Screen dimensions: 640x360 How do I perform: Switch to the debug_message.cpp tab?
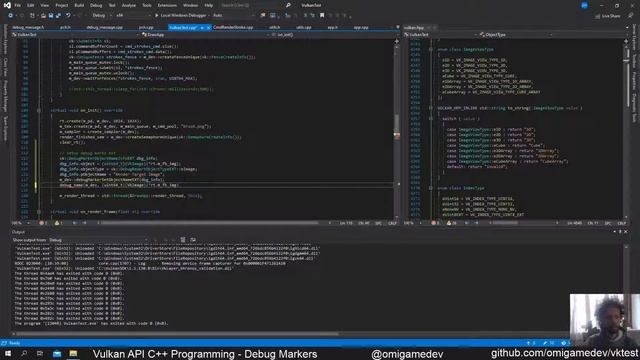(x=104, y=27)
